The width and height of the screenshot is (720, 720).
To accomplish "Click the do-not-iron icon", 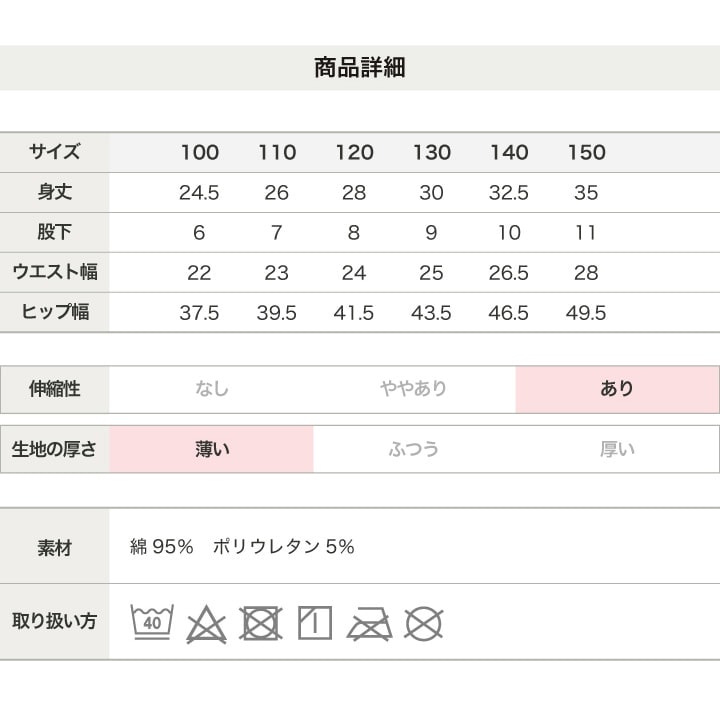I will (370, 624).
